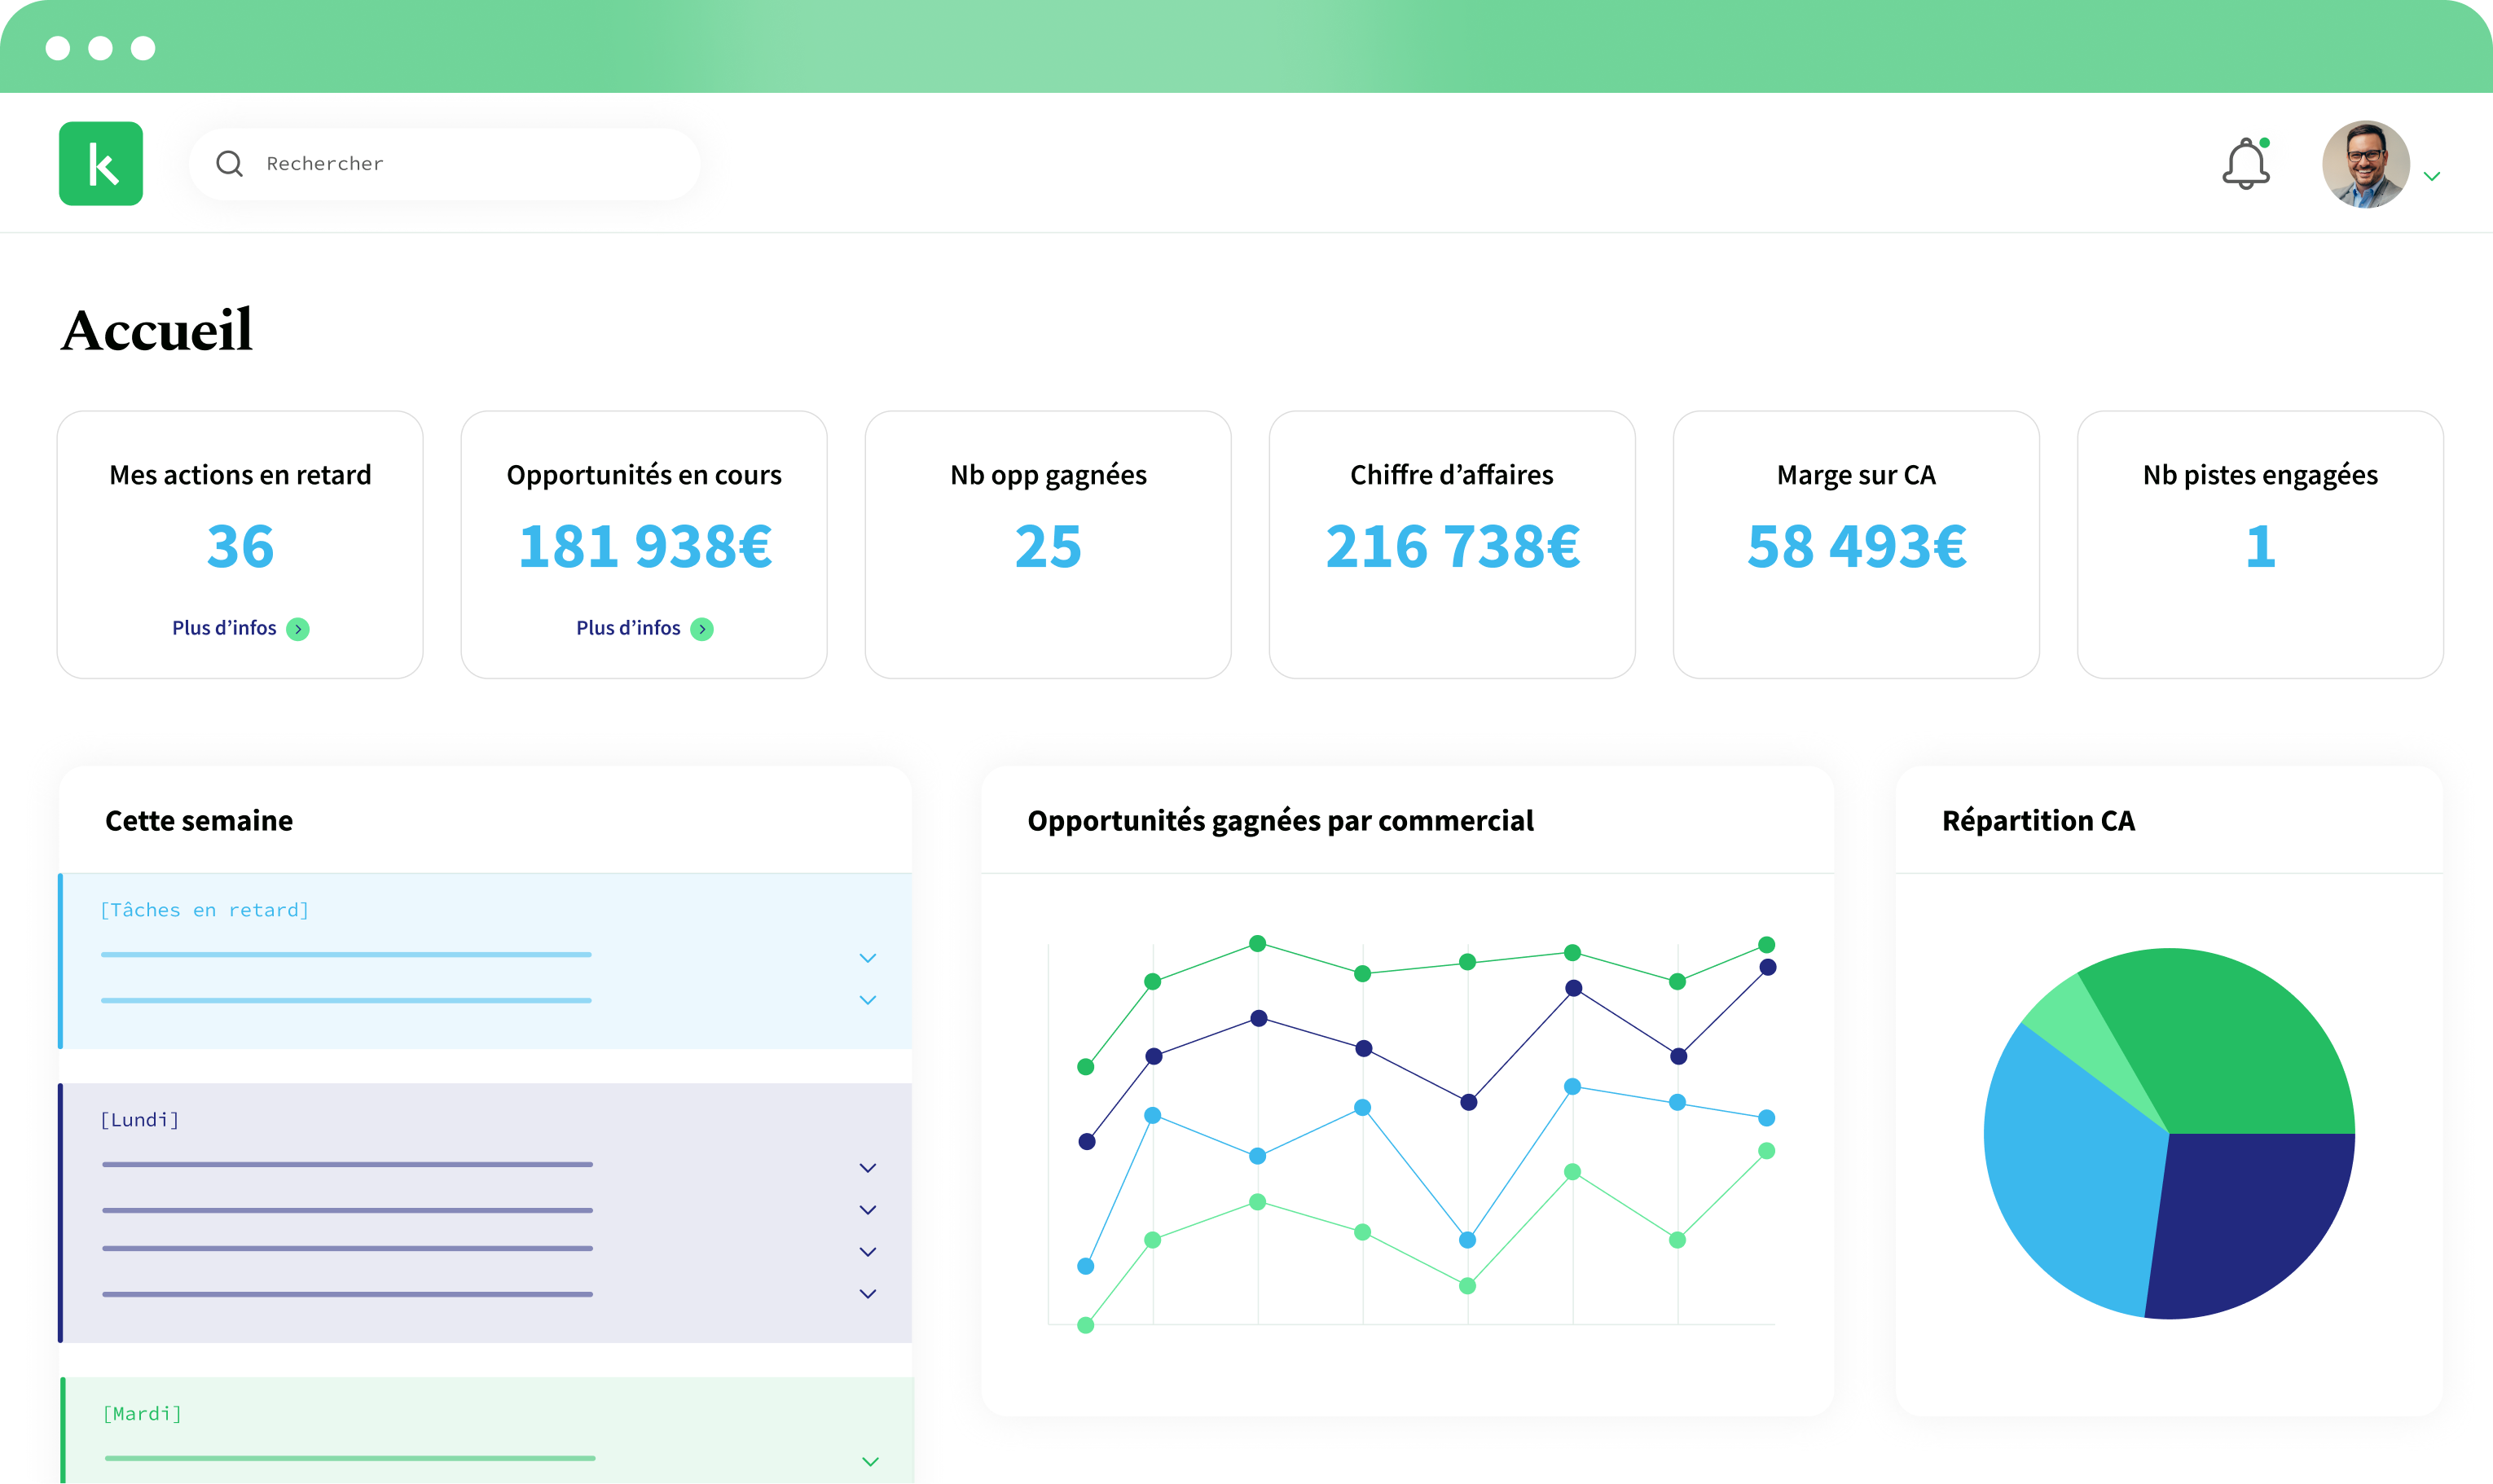
Task: Click the search magnifier icon
Action: tap(230, 164)
